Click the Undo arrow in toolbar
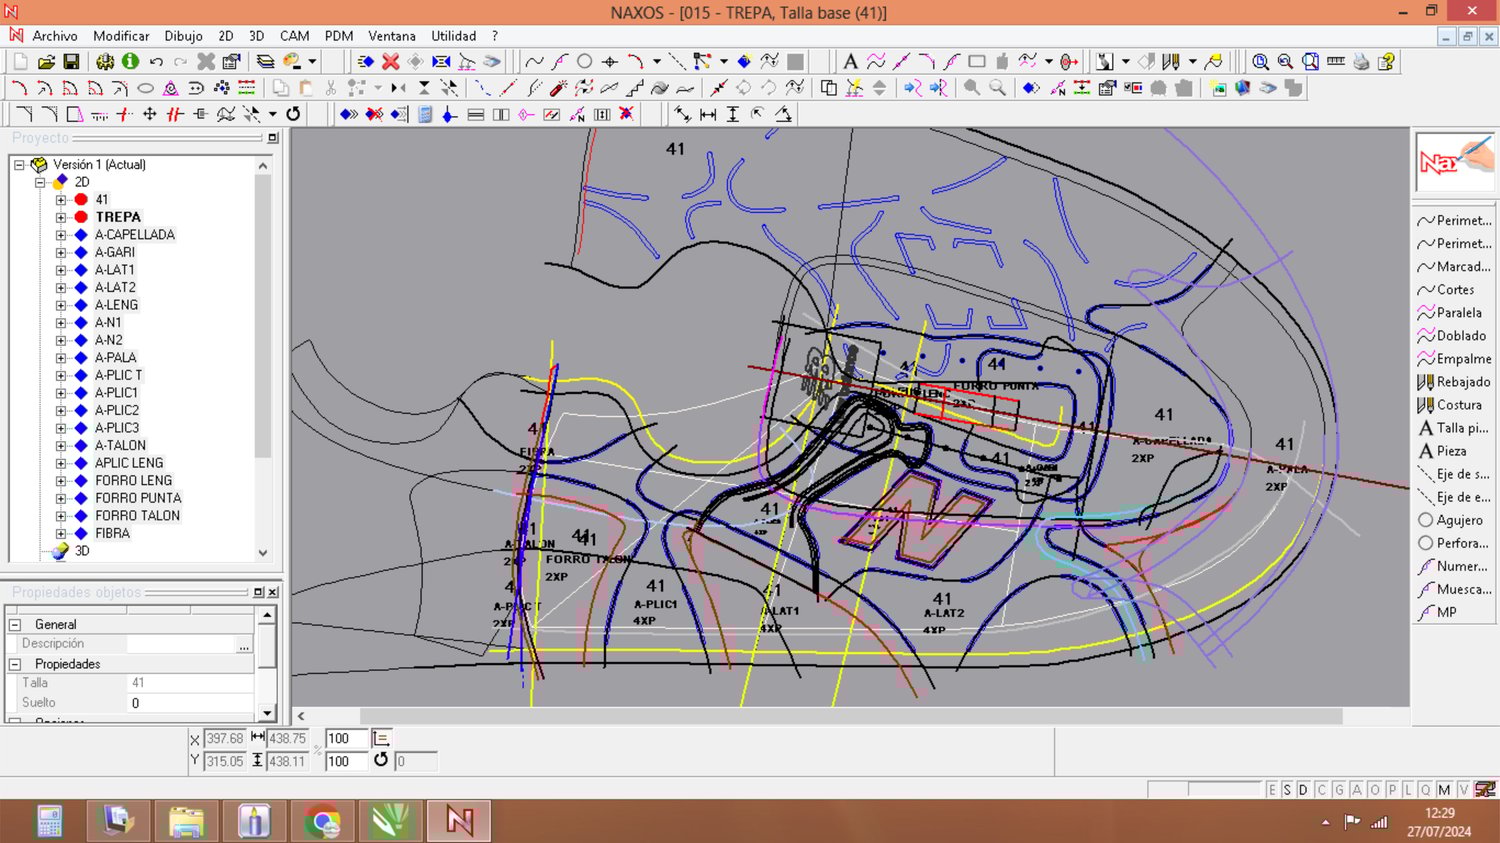Screen dimensions: 1500x843 click(x=156, y=62)
